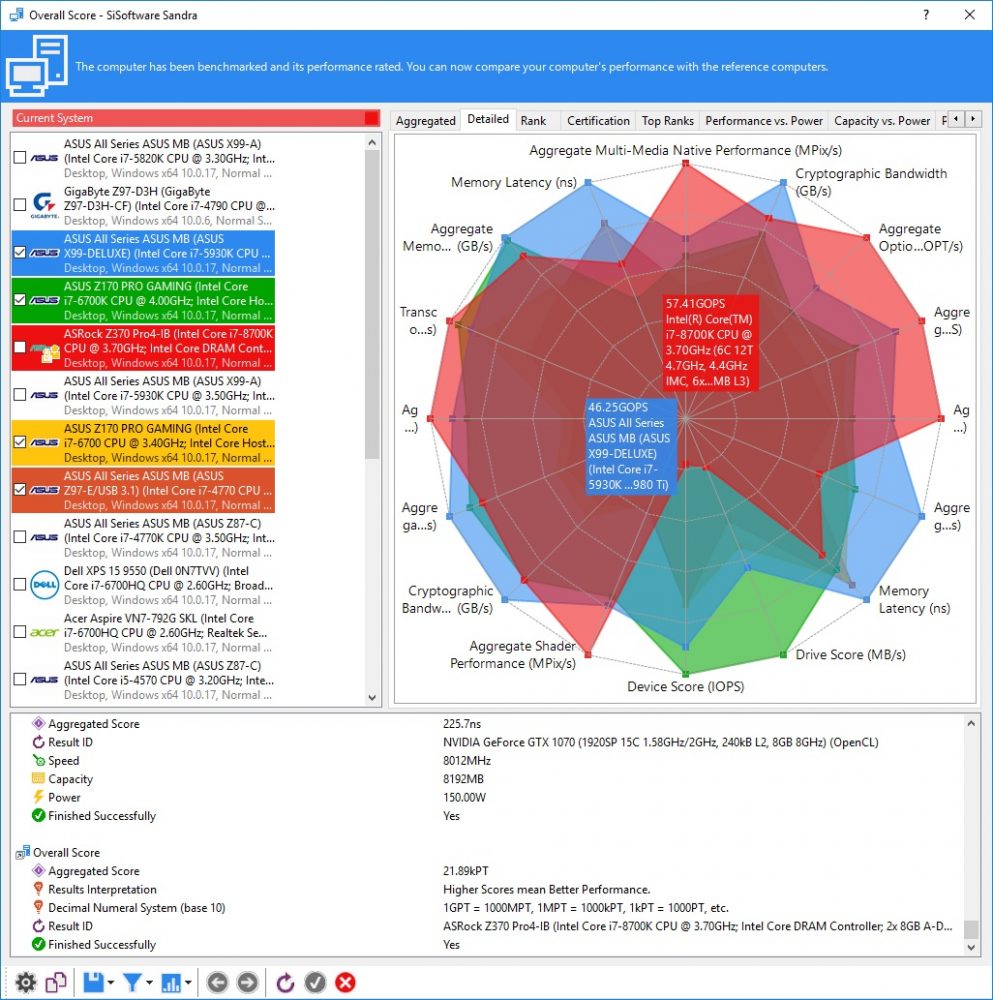Uncheck the ASUS Z170 PRO GAMING i7-6700 checkbox

click(20, 442)
